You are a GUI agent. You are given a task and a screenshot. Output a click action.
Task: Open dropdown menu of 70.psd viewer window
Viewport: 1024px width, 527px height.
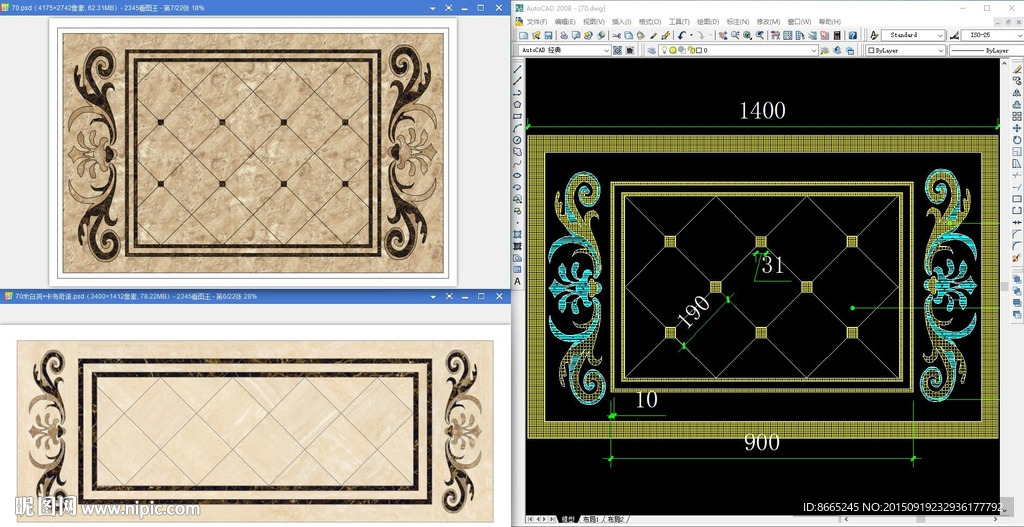tap(433, 7)
